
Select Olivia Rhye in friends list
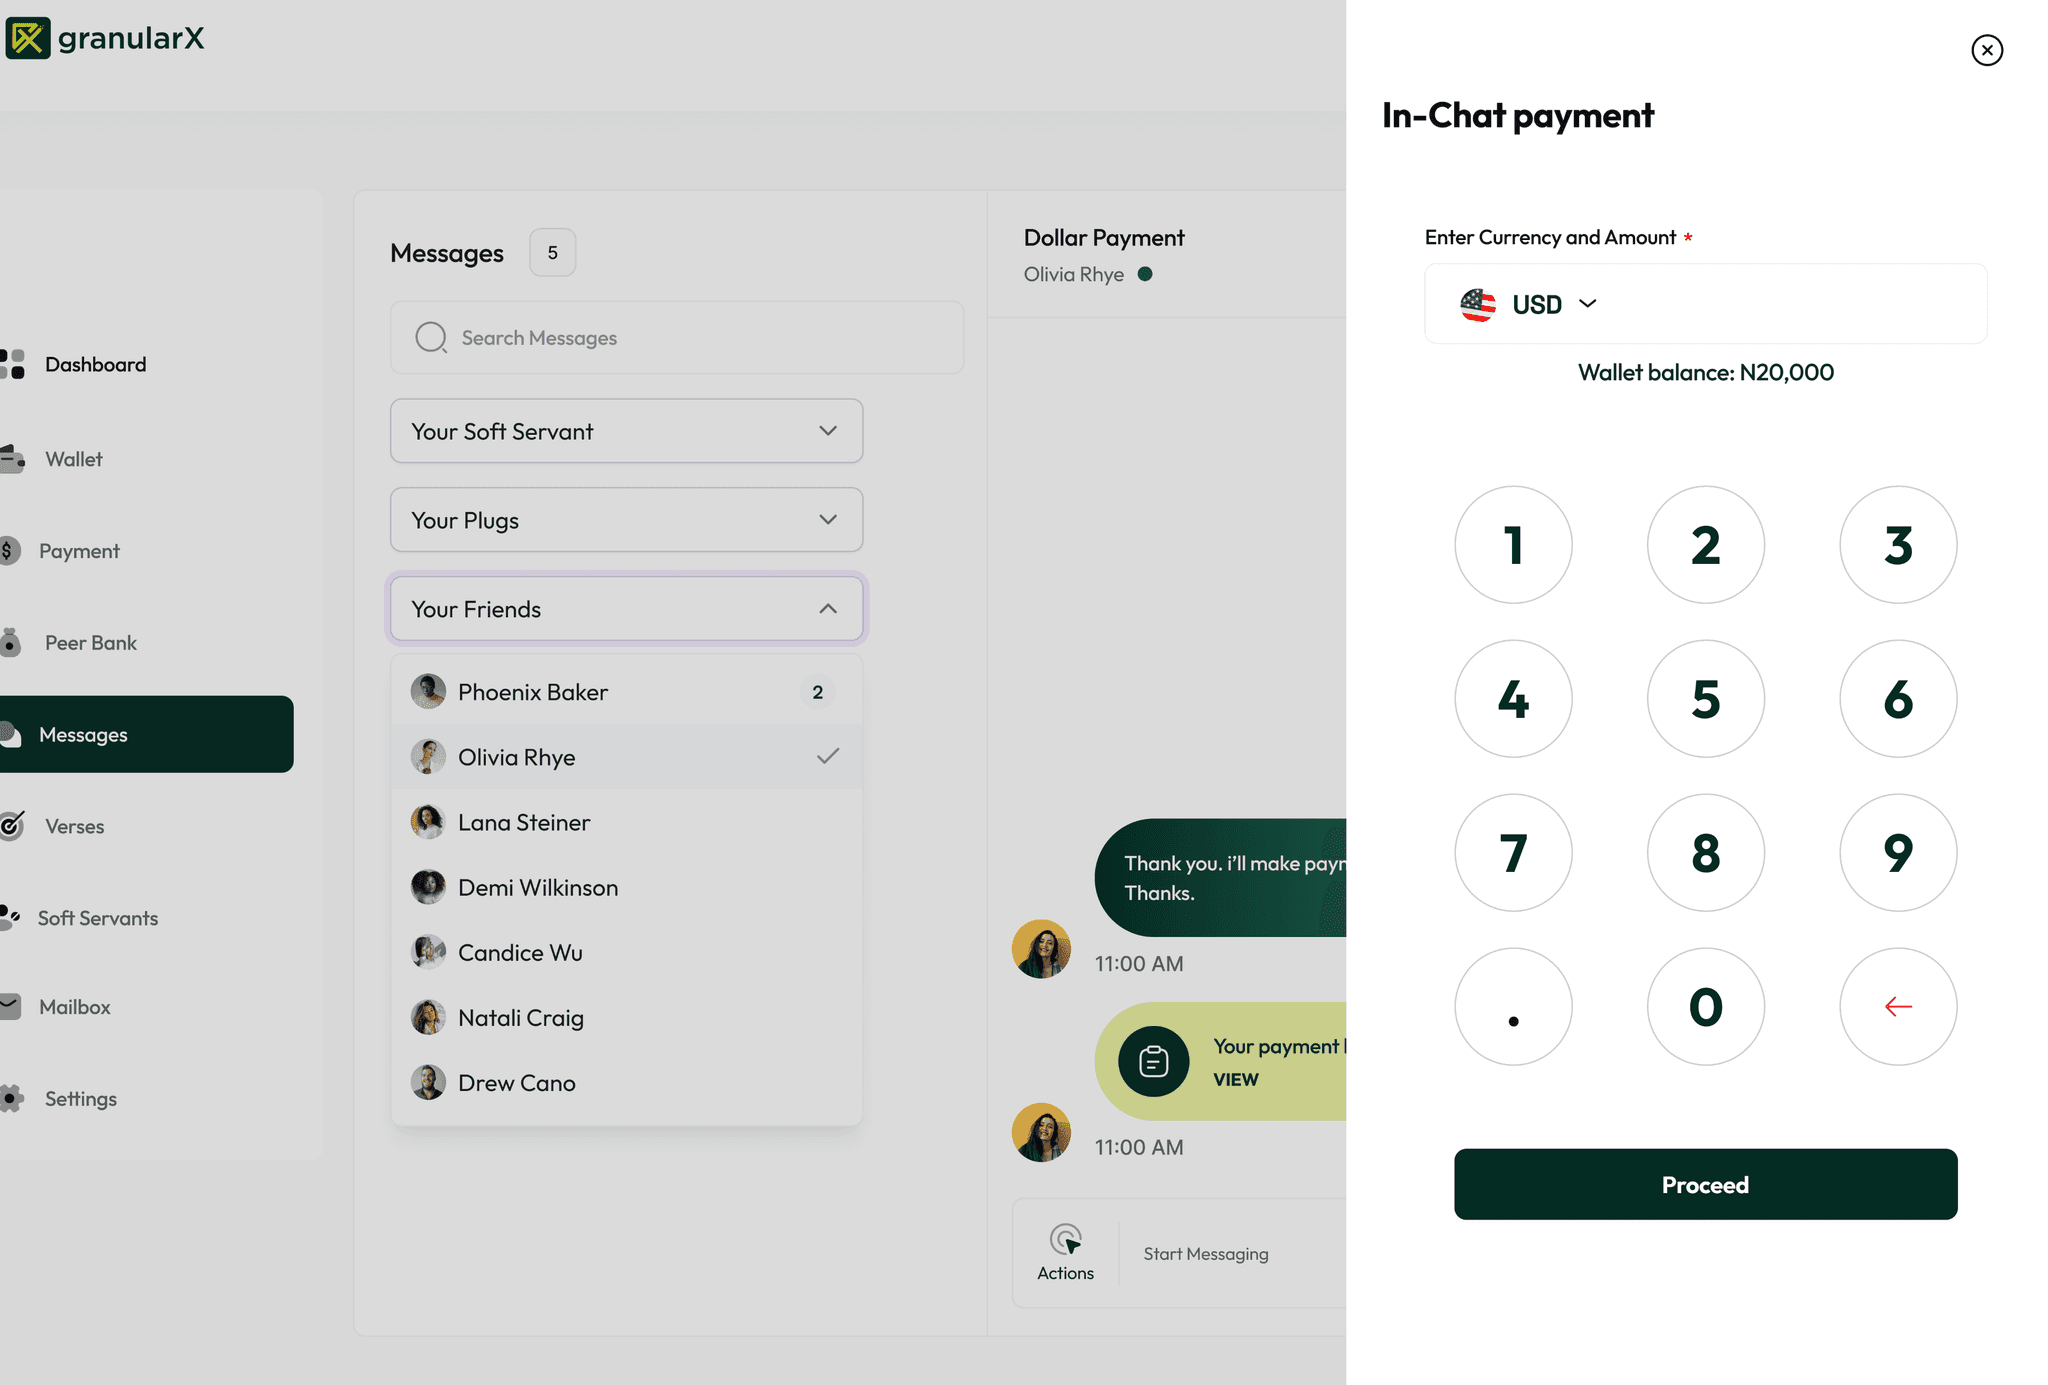(x=626, y=757)
